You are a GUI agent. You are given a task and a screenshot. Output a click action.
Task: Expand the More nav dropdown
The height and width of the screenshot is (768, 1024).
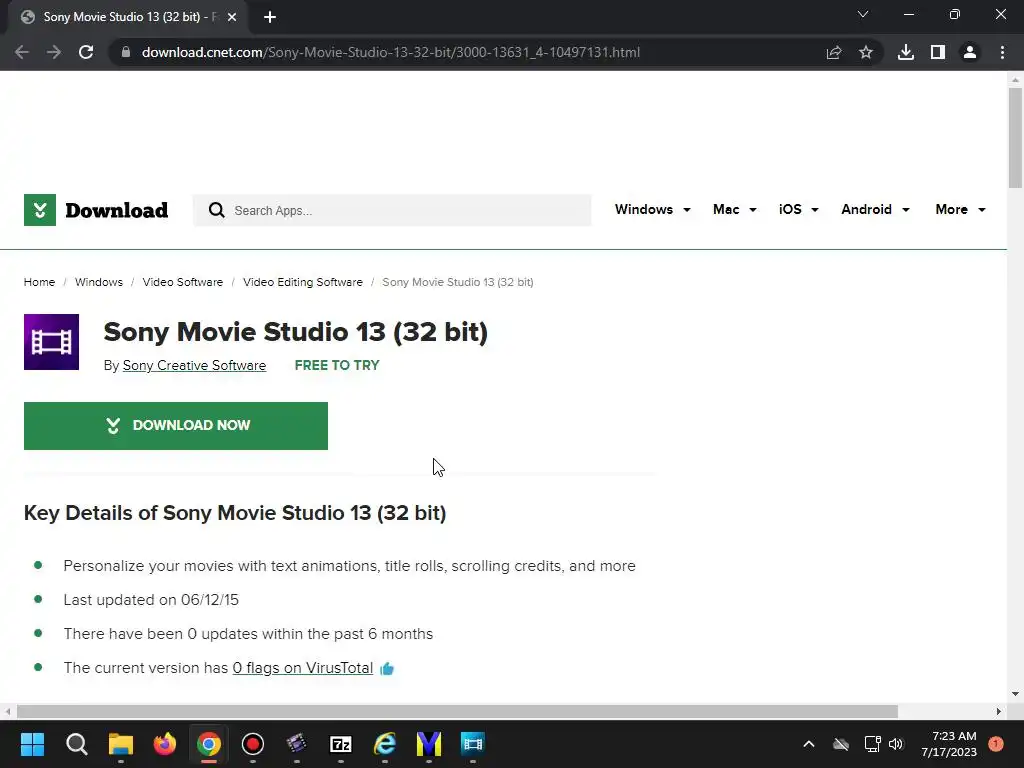pyautogui.click(x=960, y=210)
